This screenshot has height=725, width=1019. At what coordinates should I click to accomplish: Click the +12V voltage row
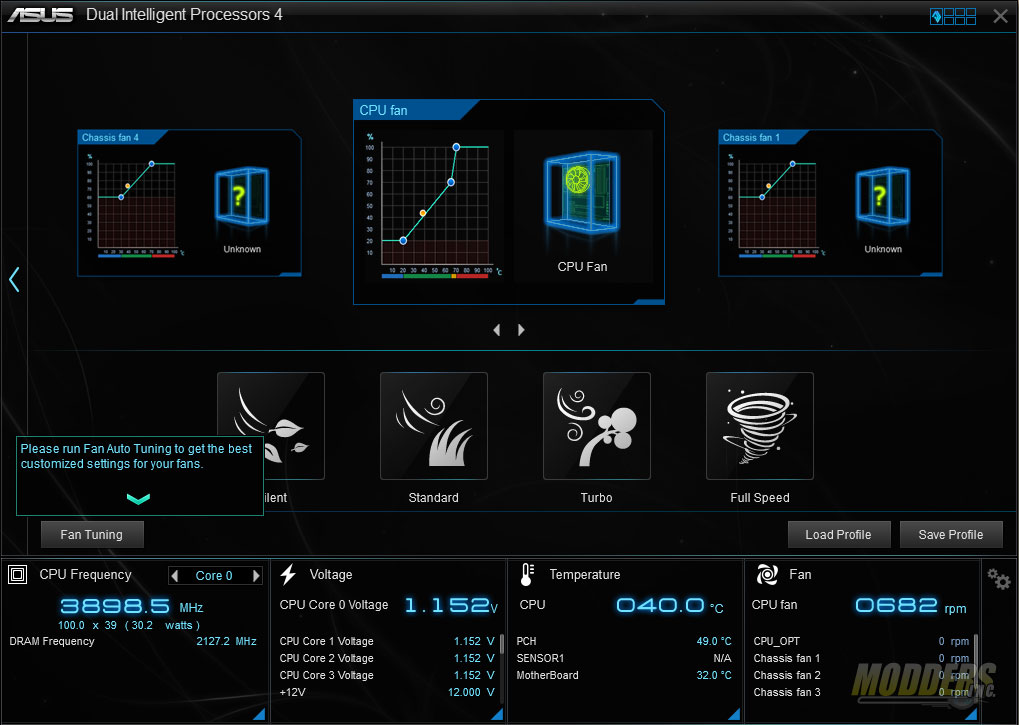[387, 692]
